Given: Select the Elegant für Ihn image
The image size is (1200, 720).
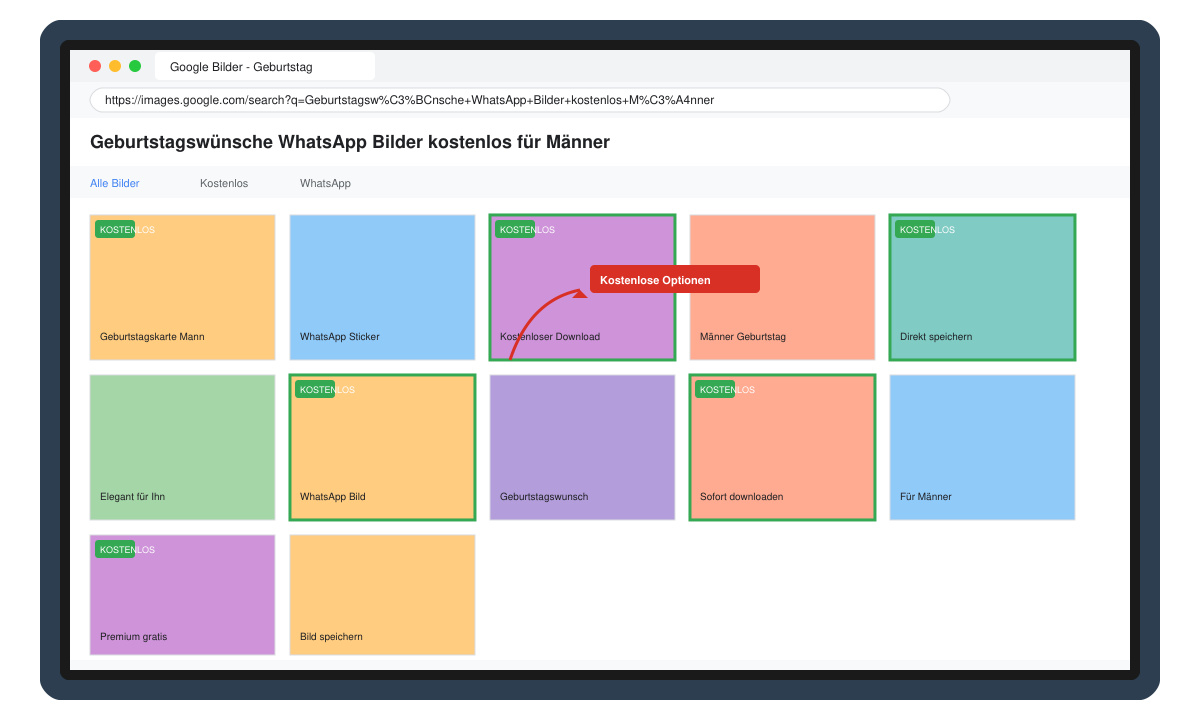Looking at the screenshot, I should click(182, 447).
